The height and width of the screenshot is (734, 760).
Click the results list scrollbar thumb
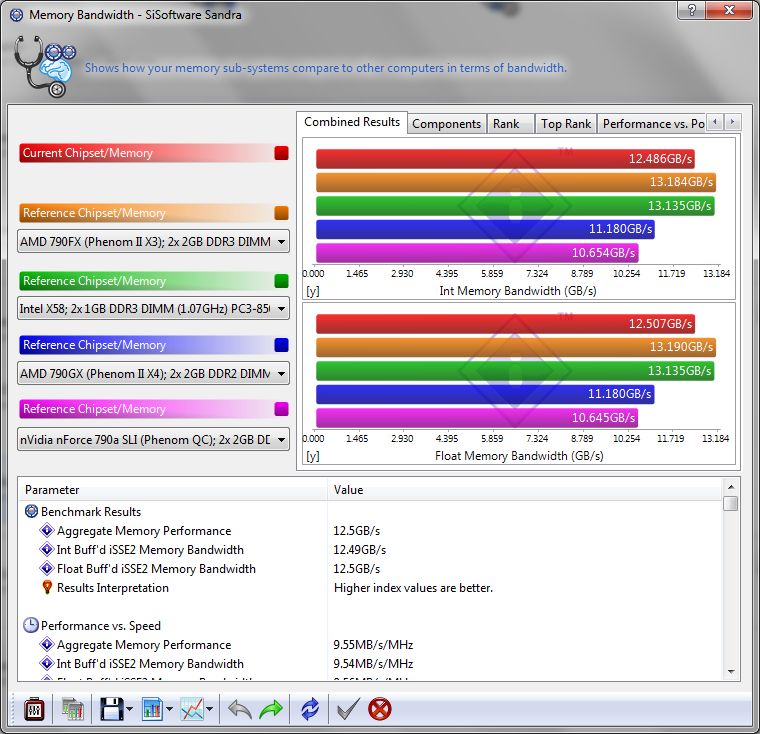point(731,503)
